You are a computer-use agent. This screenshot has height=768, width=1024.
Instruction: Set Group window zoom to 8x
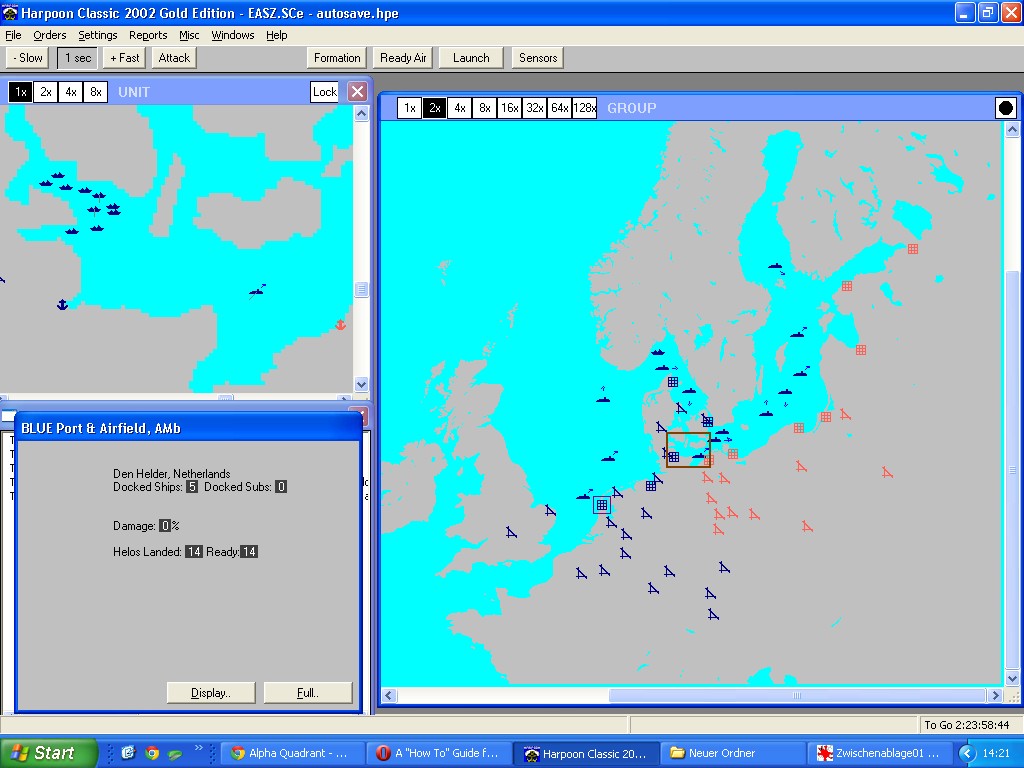(x=485, y=108)
